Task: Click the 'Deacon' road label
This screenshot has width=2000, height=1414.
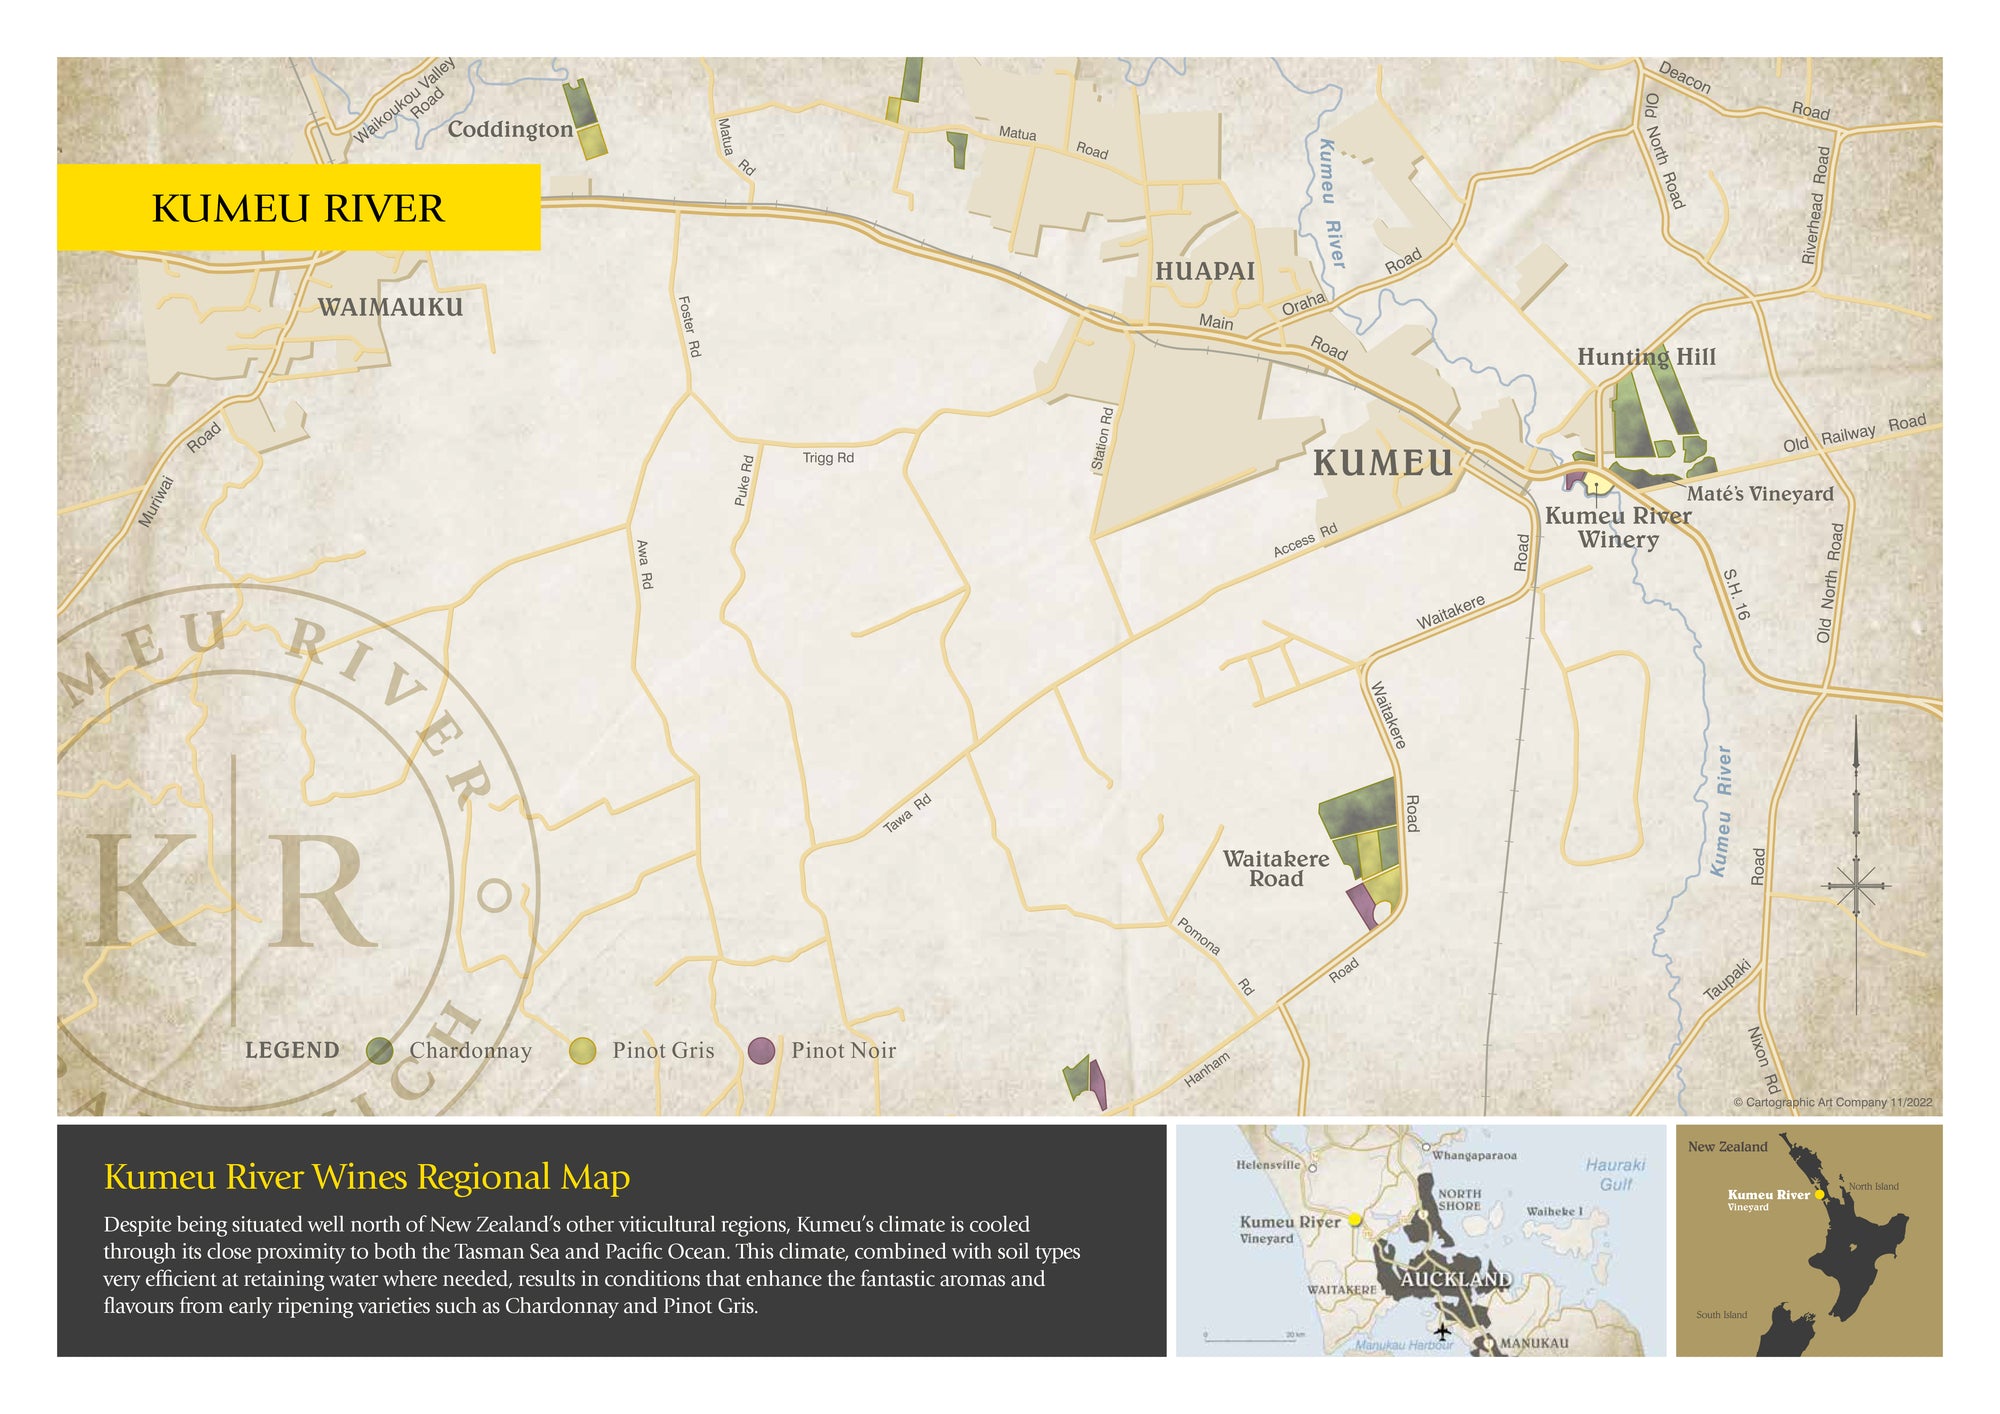Action: [1684, 78]
